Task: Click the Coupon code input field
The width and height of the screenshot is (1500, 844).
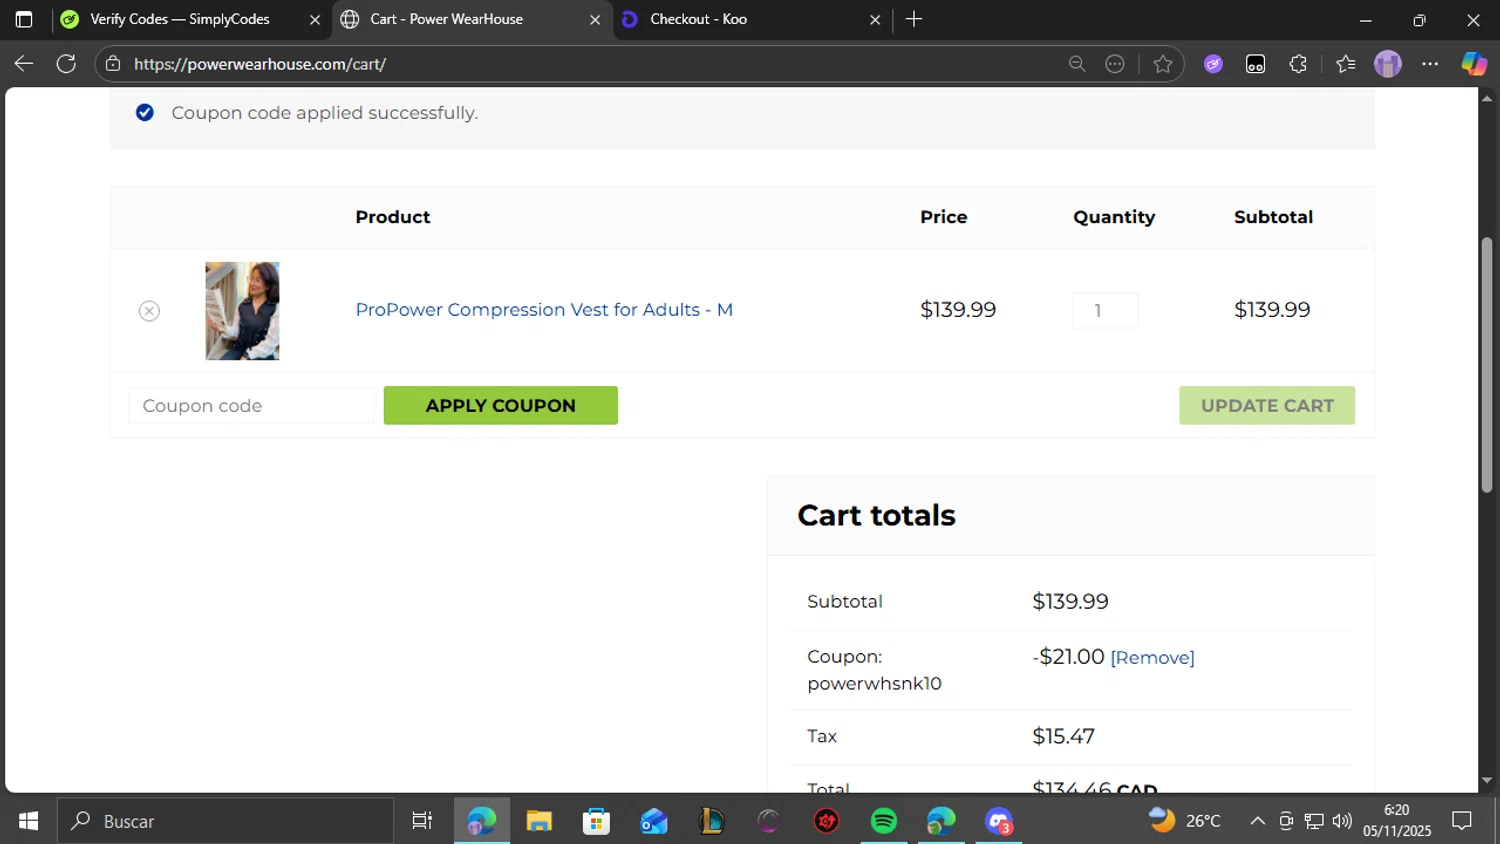Action: [251, 406]
